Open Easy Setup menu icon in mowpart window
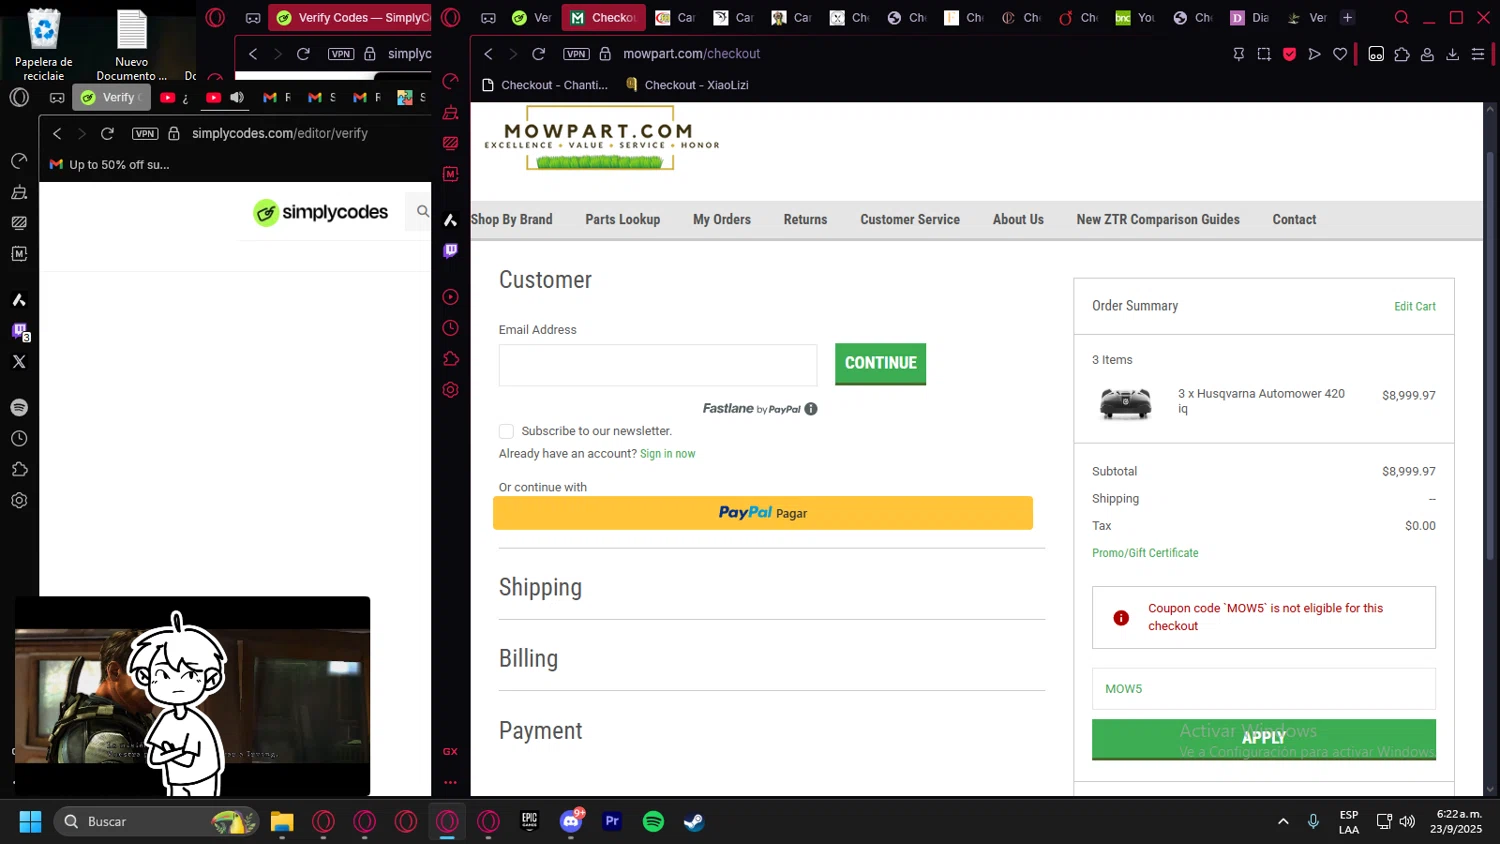Screen dimensions: 1500x844 (1478, 54)
